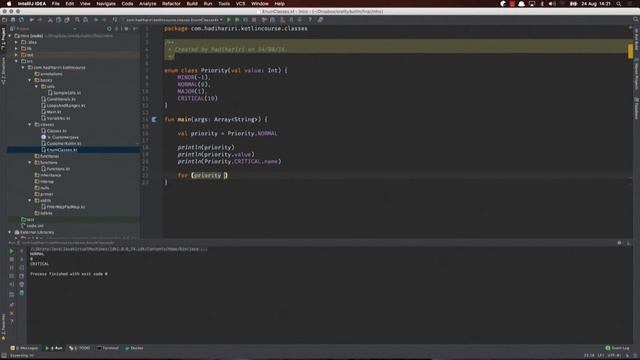This screenshot has width=640, height=360.
Task: Toggle the Structure side tool window
Action: [x=3, y=70]
